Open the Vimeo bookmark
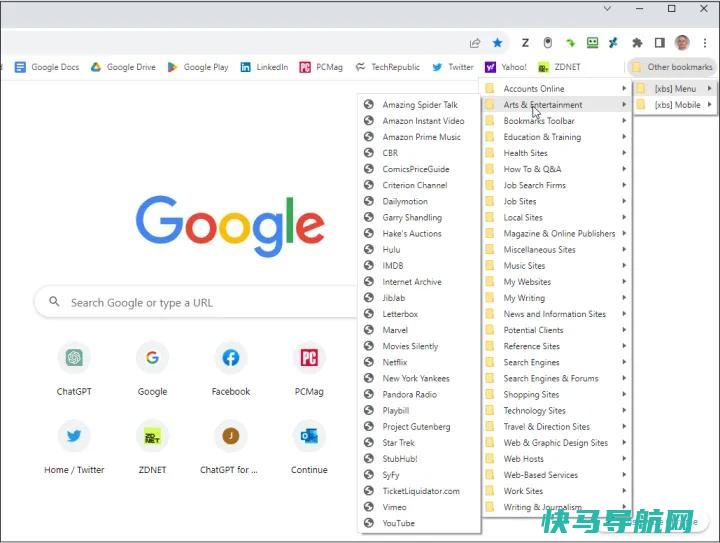The image size is (720, 543). coord(419,507)
